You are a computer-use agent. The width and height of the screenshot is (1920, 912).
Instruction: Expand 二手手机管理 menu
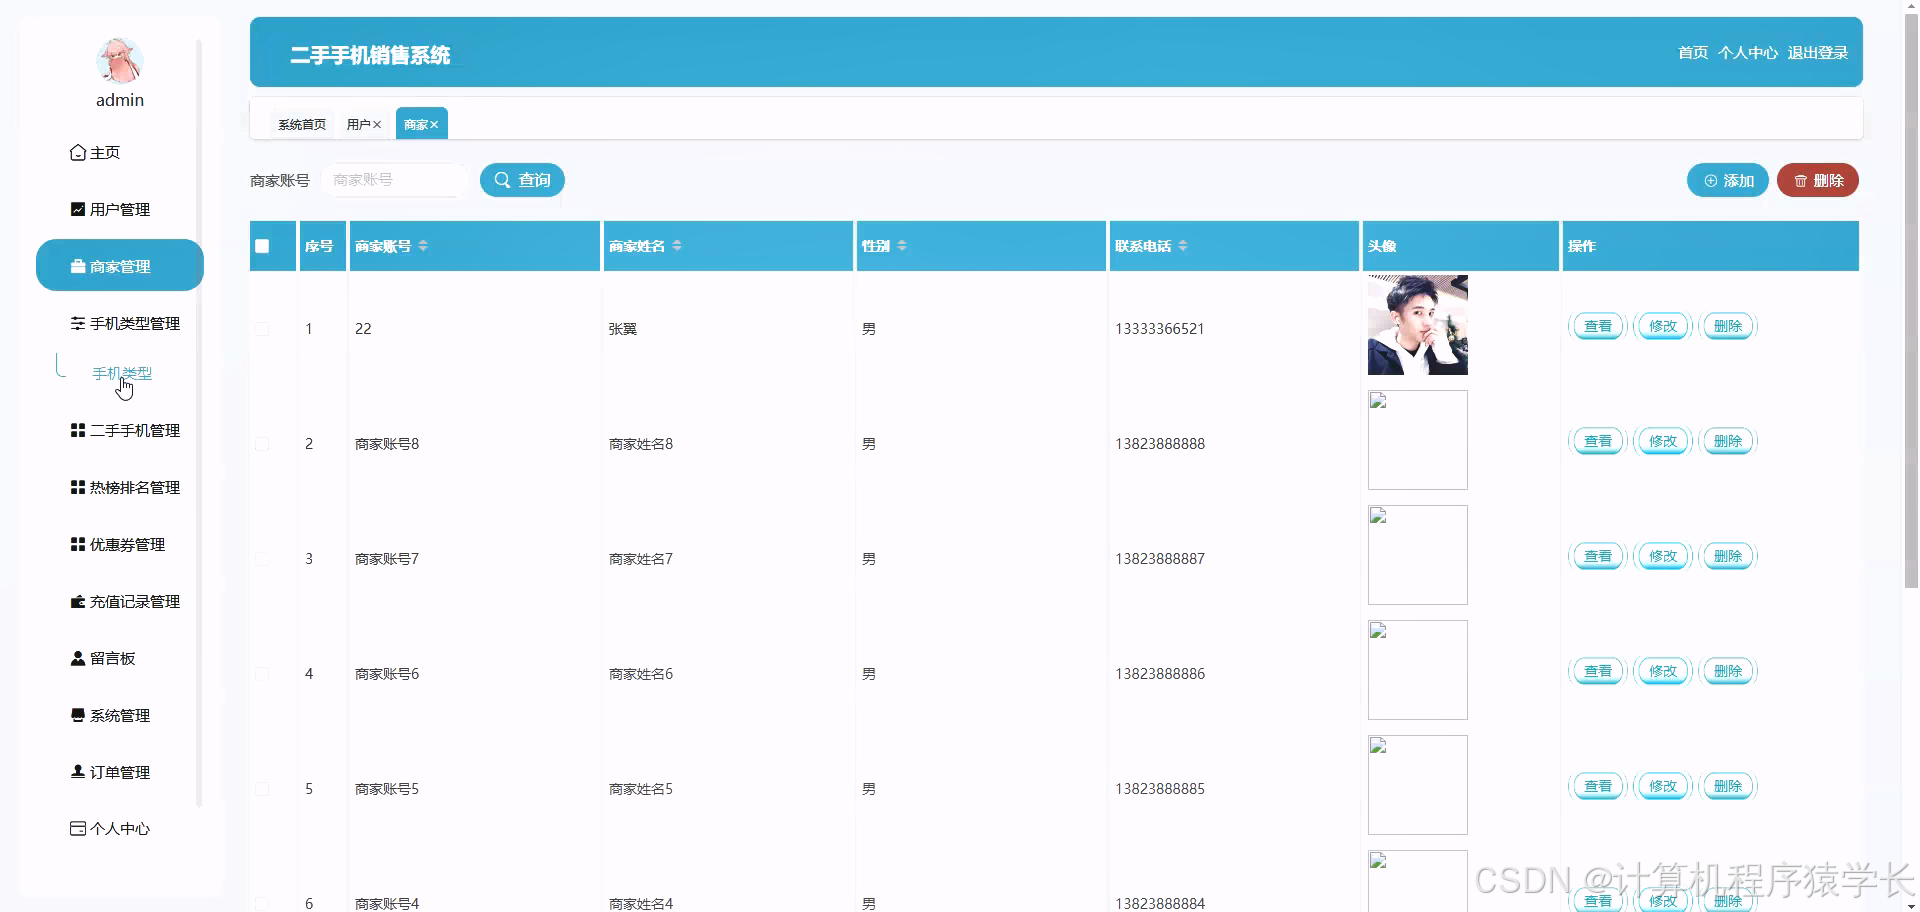[x=125, y=431]
